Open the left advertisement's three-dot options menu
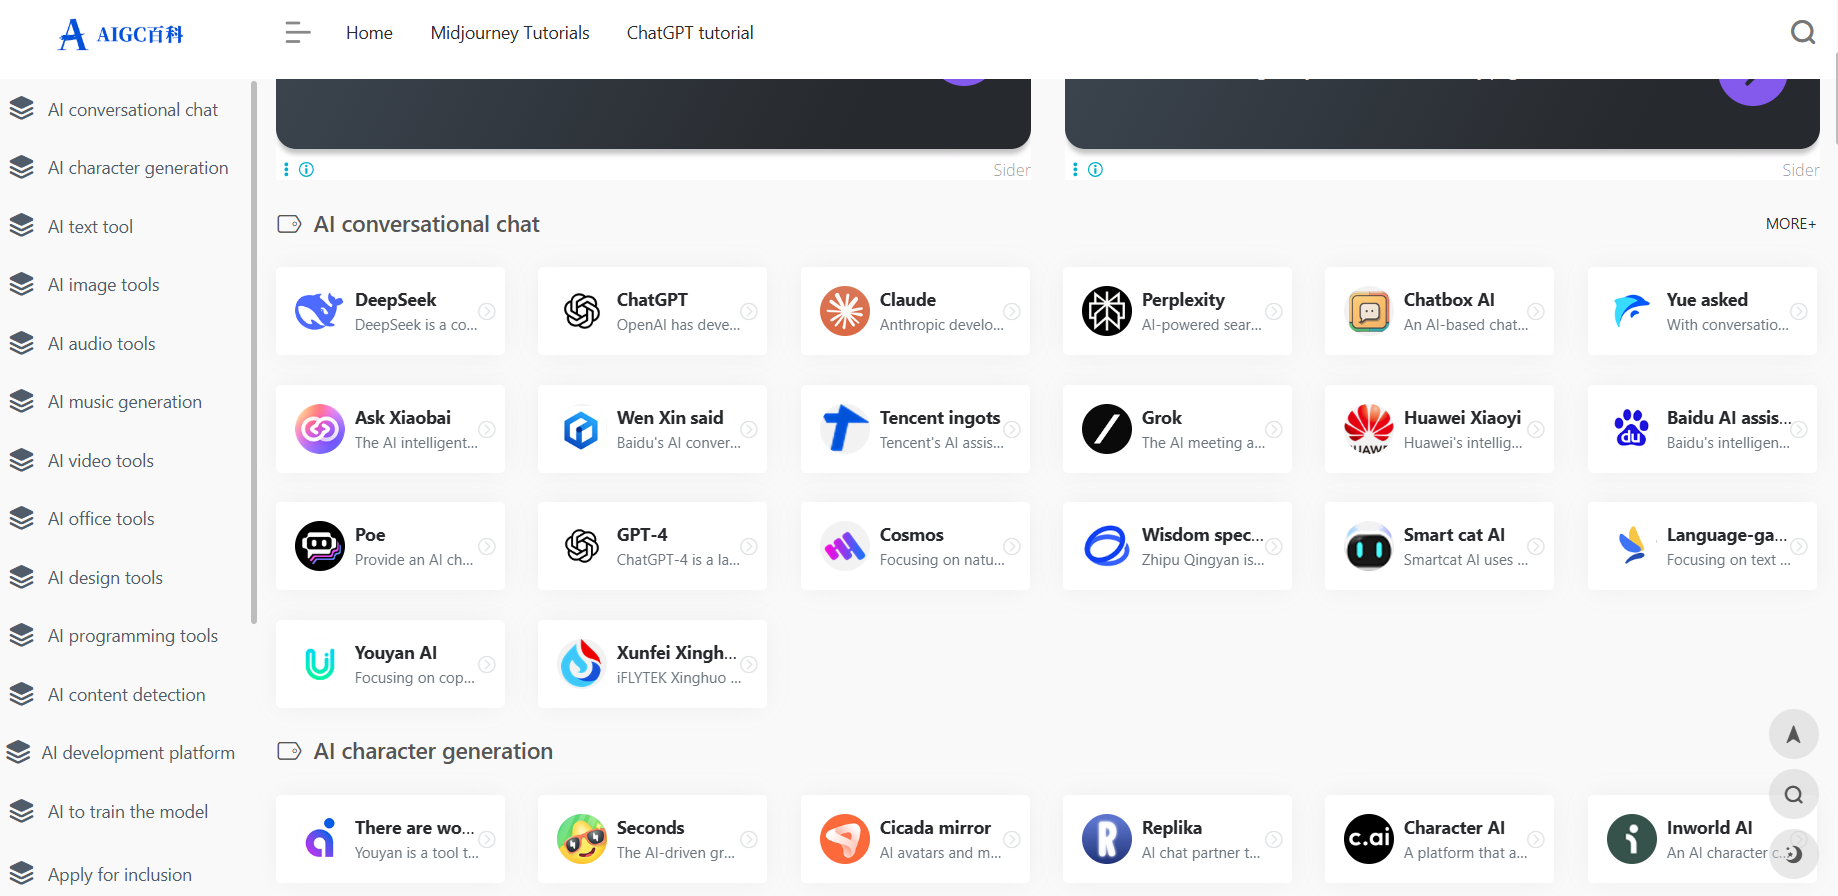1838x896 pixels. 286,170
